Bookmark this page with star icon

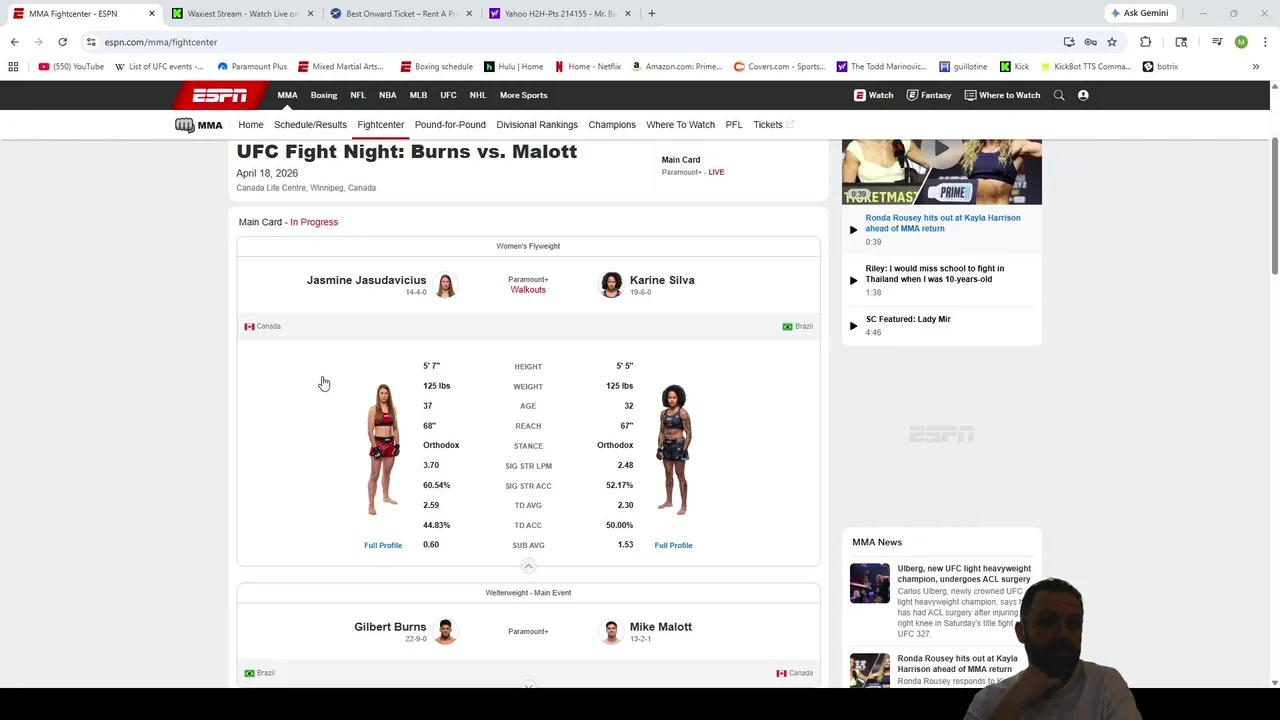[1111, 42]
